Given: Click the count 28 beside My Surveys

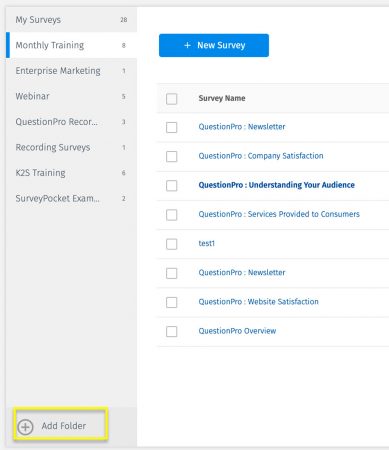Looking at the screenshot, I should click(124, 20).
